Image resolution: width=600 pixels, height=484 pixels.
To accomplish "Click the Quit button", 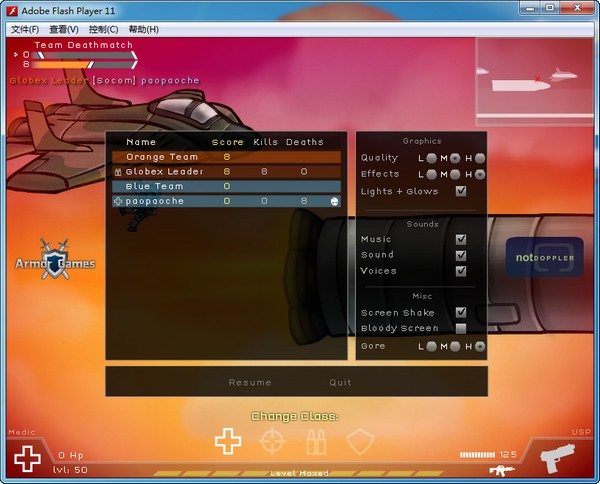I will (340, 382).
